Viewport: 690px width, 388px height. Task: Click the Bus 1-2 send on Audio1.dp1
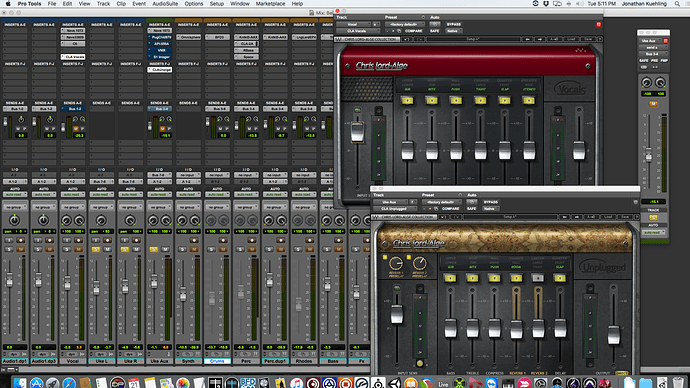click(15, 109)
